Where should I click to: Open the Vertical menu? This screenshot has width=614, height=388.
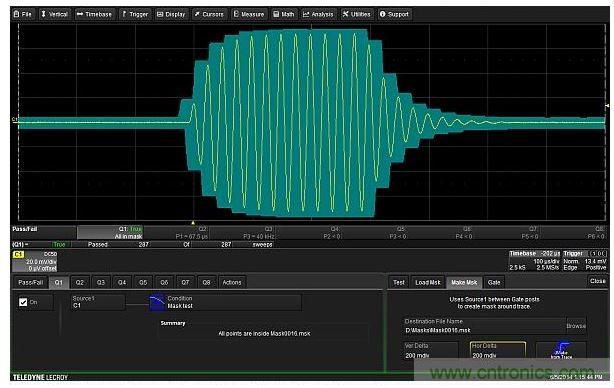(54, 14)
